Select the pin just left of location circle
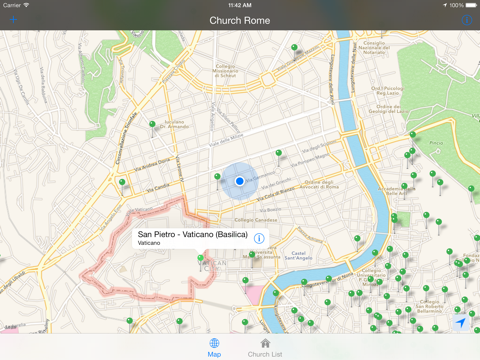 218,176
